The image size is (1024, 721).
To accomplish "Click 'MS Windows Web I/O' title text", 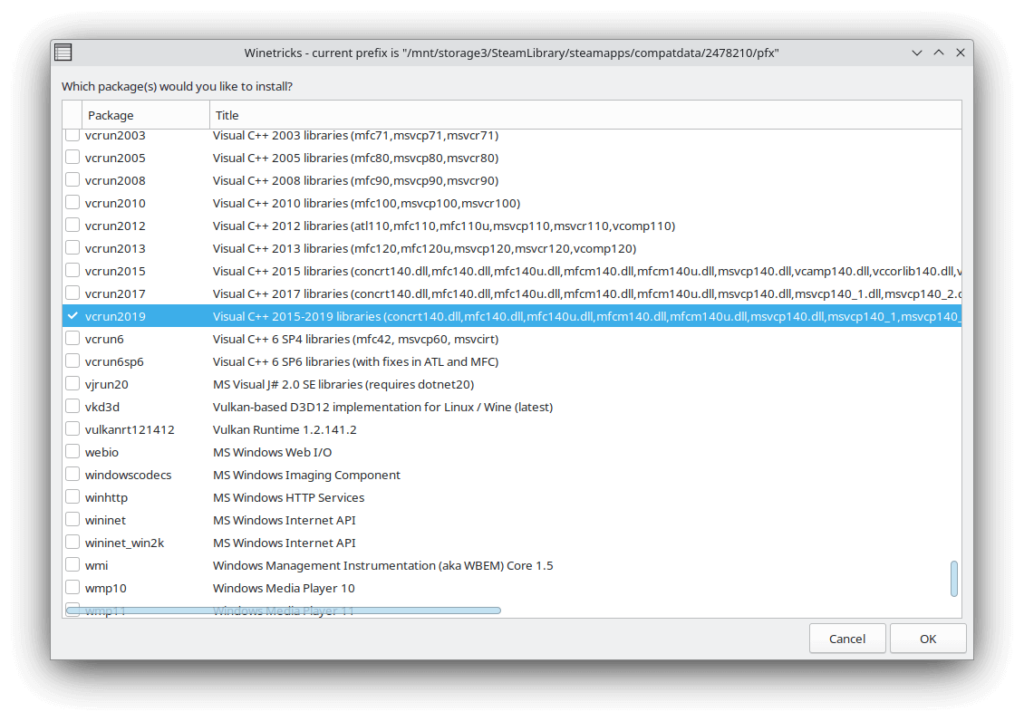I will (272, 452).
